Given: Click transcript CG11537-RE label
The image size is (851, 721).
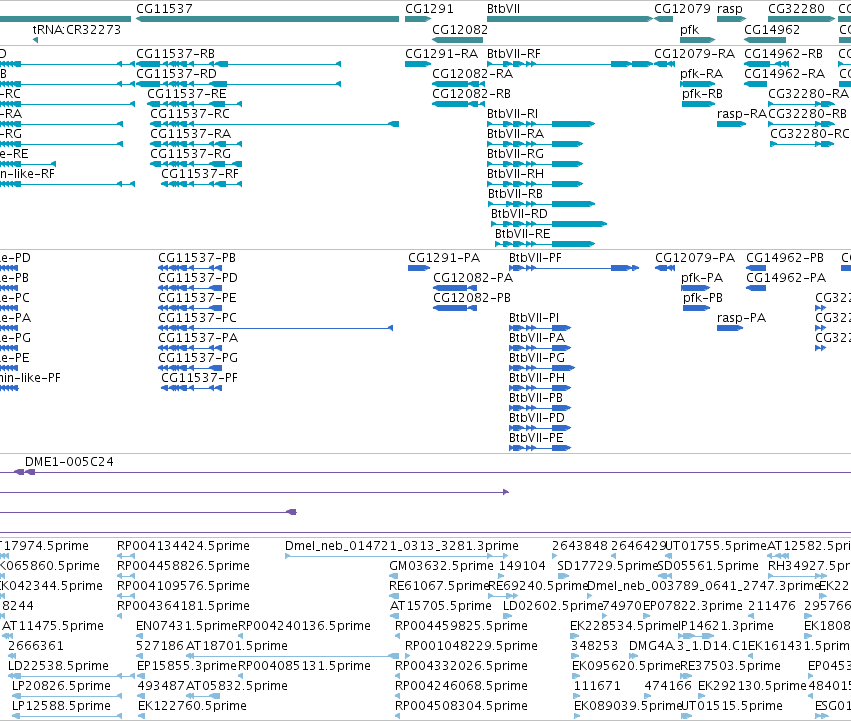Looking at the screenshot, I should tap(187, 94).
